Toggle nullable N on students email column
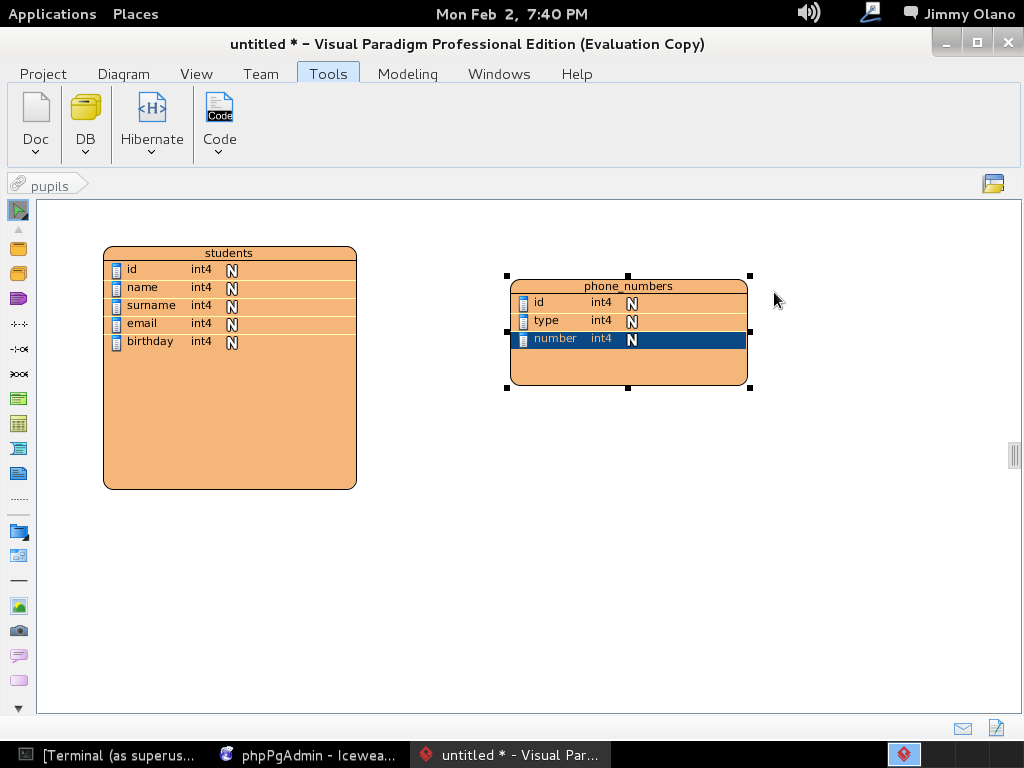Screen dimensions: 1024x768 coord(232,325)
